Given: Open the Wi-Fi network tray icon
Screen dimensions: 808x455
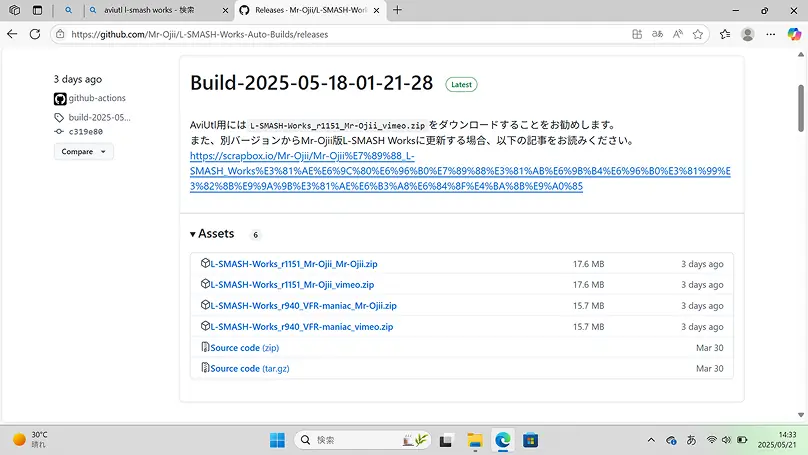Looking at the screenshot, I should click(x=712, y=440).
